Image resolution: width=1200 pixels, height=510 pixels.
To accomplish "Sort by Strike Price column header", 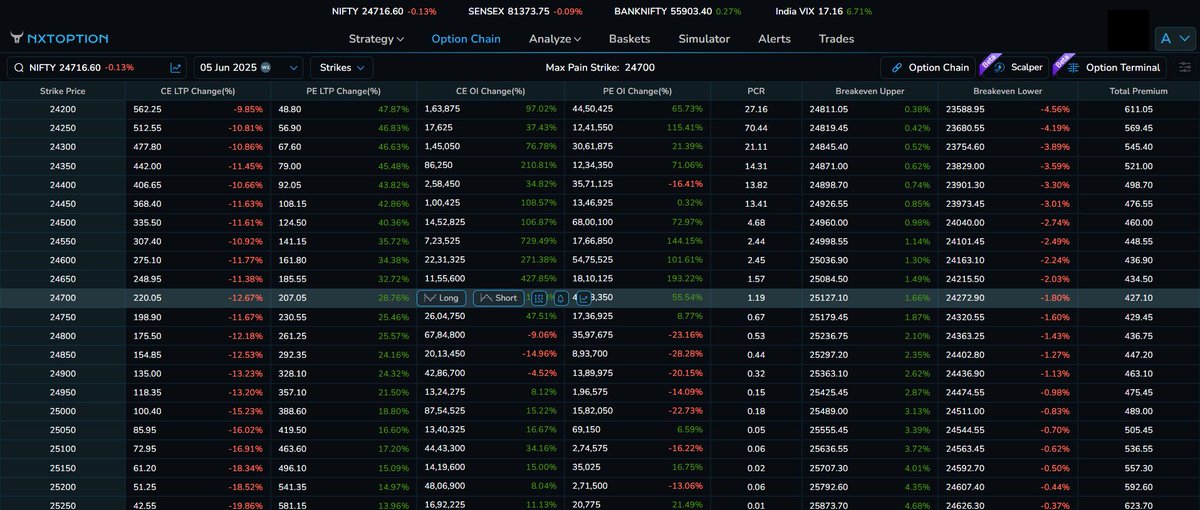I will click(62, 90).
